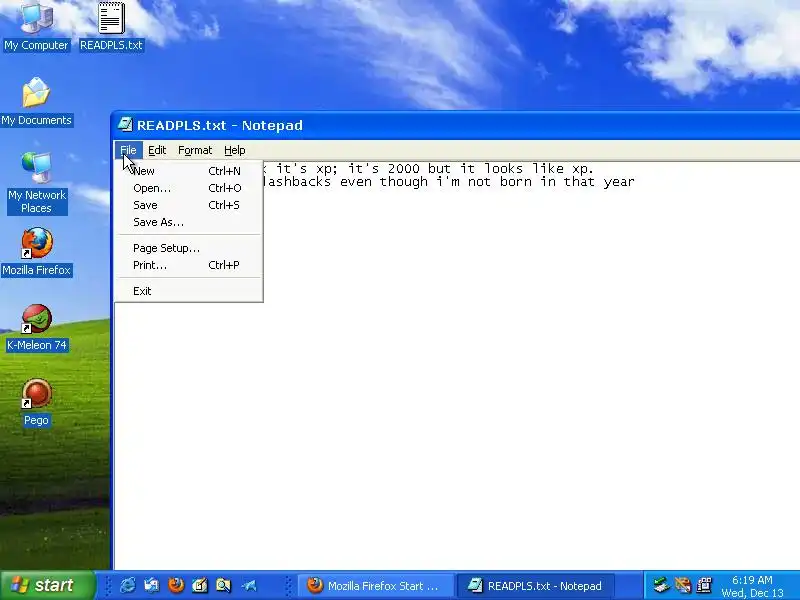Click the blue bird Quick Launch icon
The height and width of the screenshot is (600, 800).
click(x=248, y=585)
